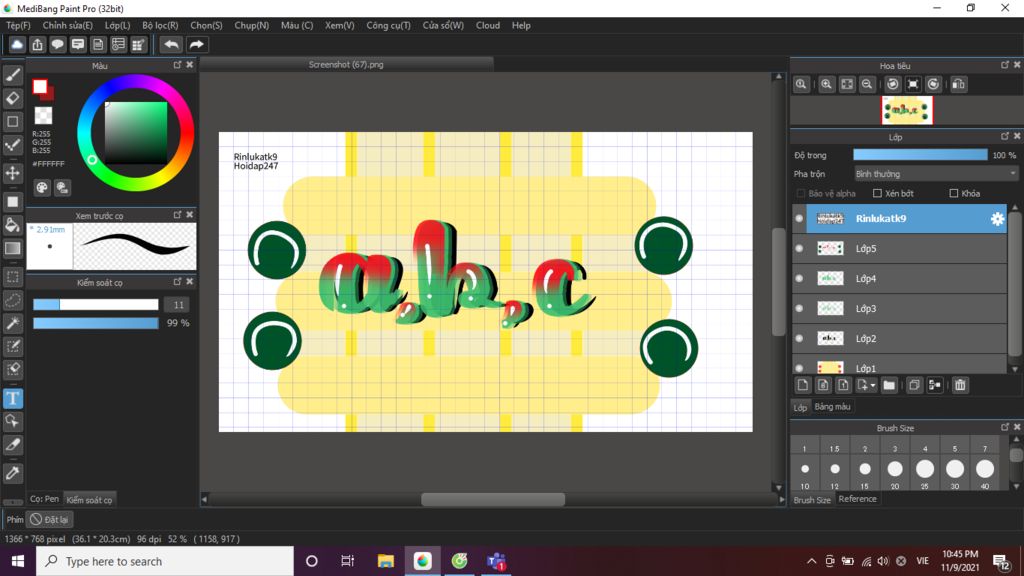Open the Cloud menu
This screenshot has width=1024, height=576.
tap(488, 25)
